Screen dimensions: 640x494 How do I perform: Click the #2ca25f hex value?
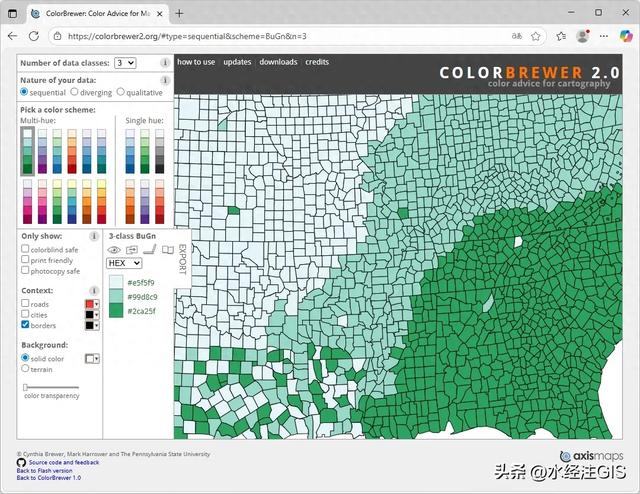(x=142, y=311)
